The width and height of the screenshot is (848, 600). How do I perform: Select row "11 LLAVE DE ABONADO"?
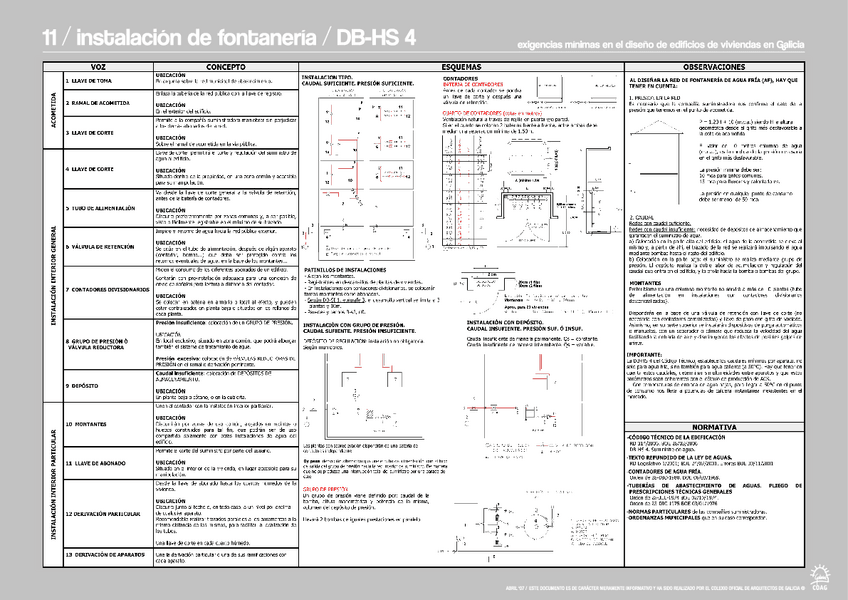pyautogui.click(x=181, y=463)
